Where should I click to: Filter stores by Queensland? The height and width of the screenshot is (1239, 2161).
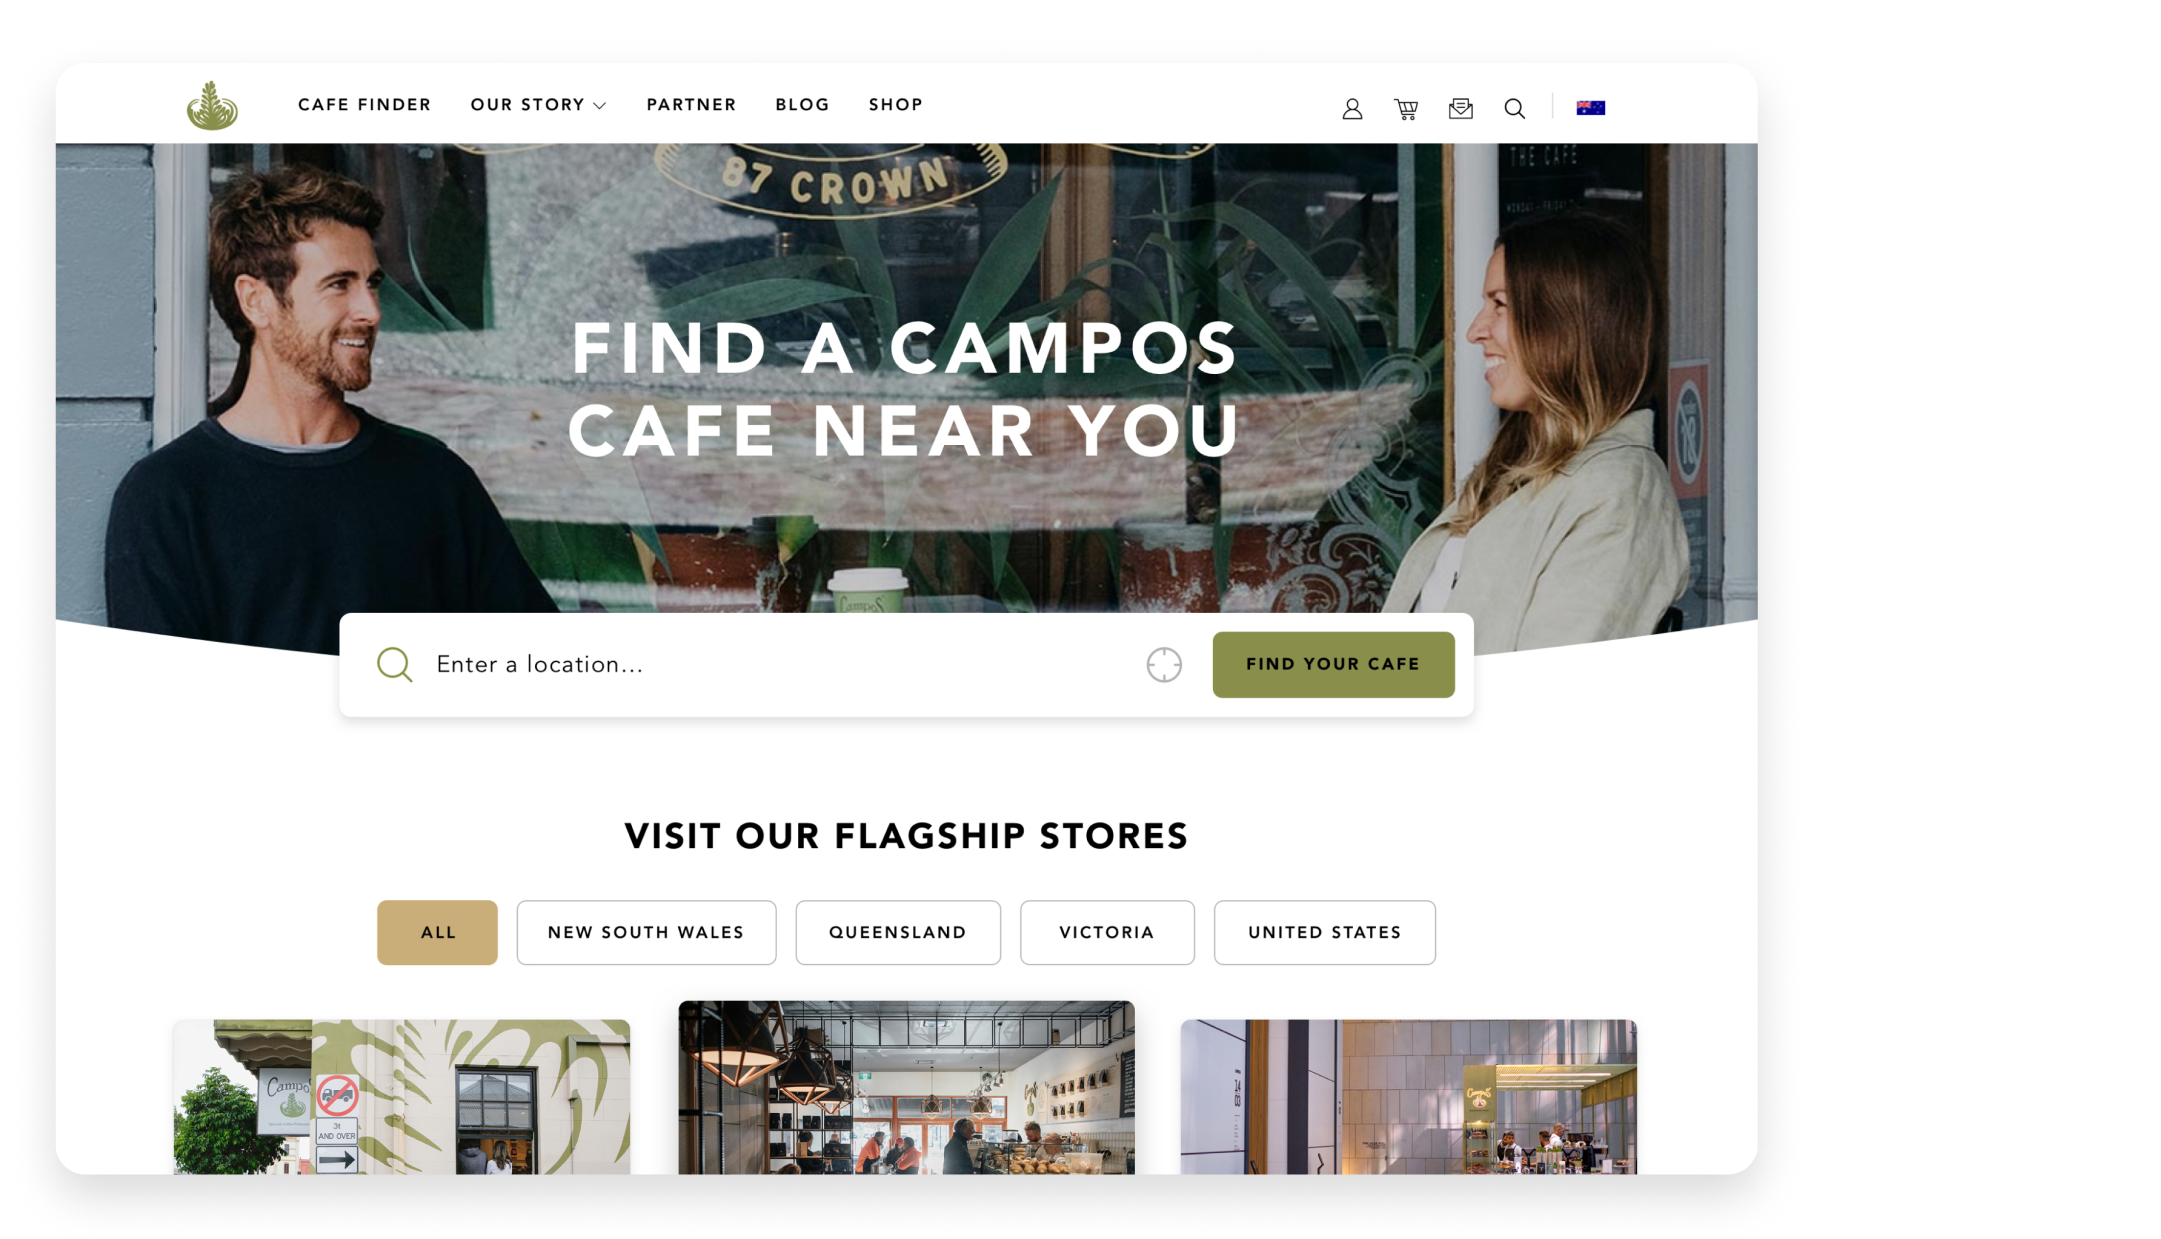coord(898,932)
